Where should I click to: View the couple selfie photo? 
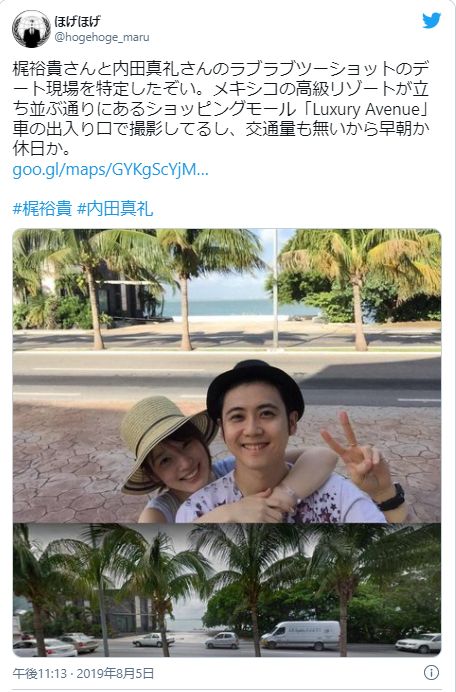pyautogui.click(x=227, y=376)
